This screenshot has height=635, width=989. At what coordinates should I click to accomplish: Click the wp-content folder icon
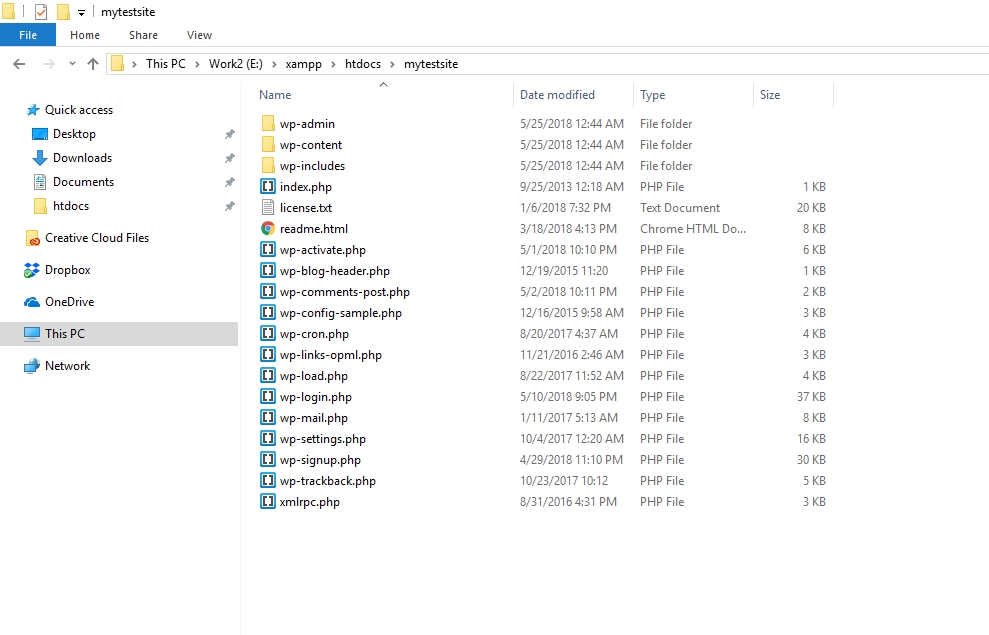[x=268, y=144]
